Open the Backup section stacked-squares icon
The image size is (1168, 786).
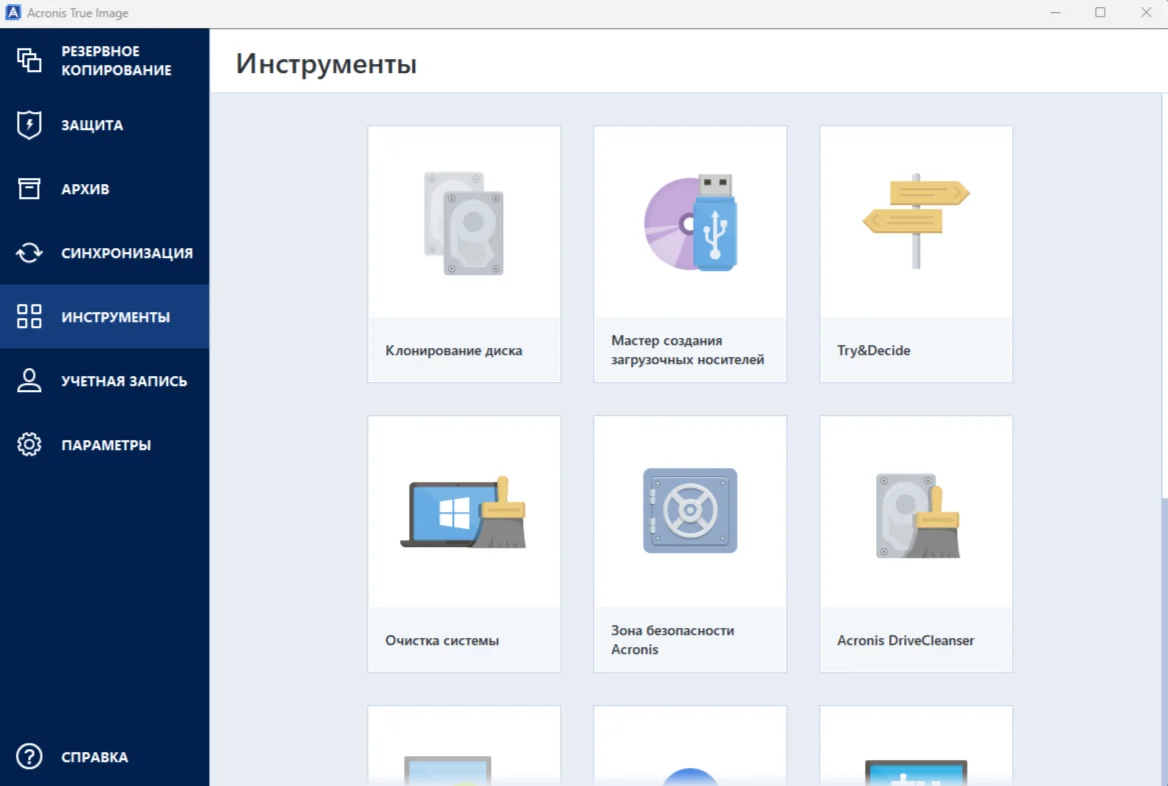coord(29,60)
